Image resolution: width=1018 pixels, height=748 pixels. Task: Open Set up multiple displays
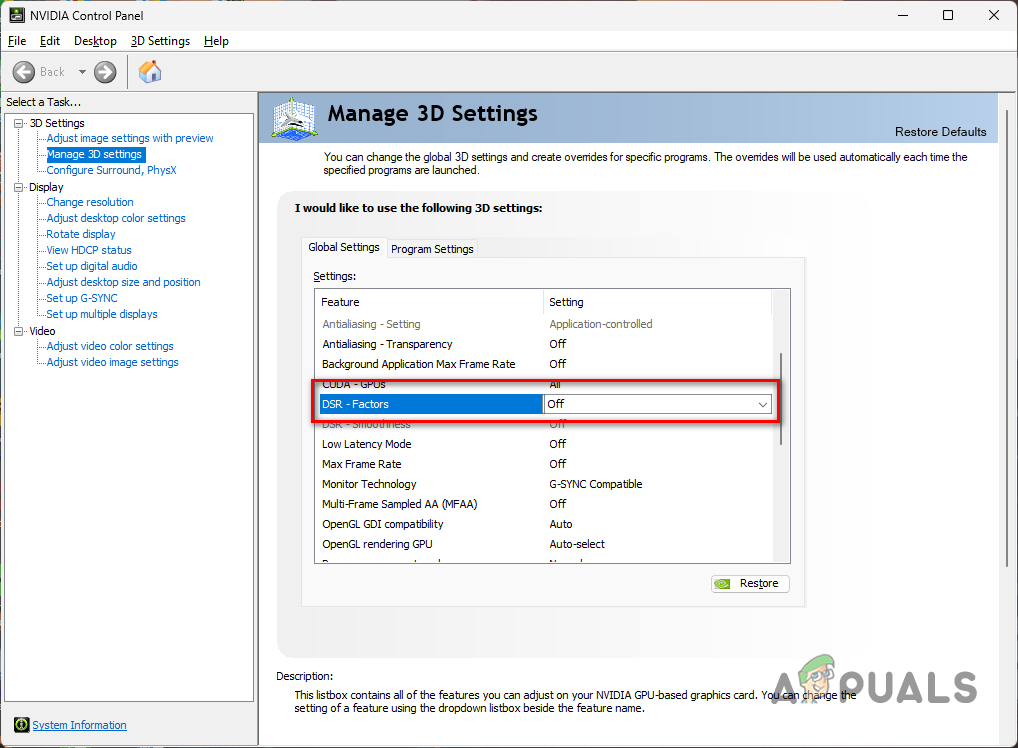click(x=102, y=314)
